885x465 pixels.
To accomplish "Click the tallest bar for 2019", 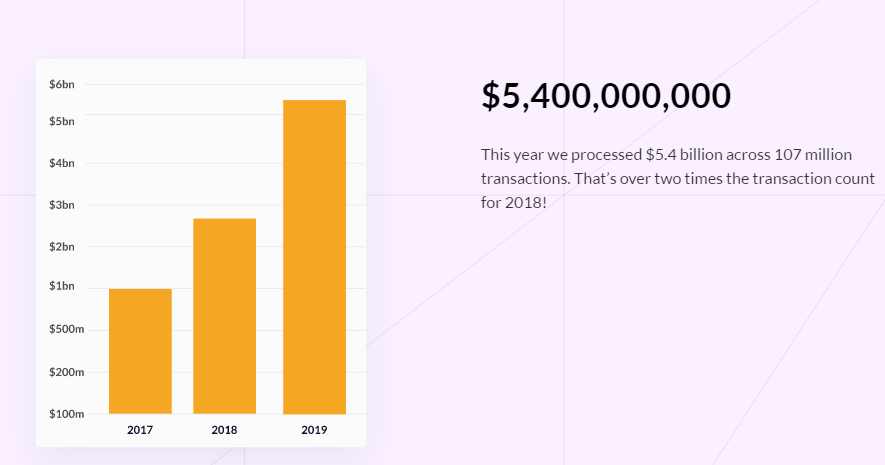I will [x=314, y=256].
